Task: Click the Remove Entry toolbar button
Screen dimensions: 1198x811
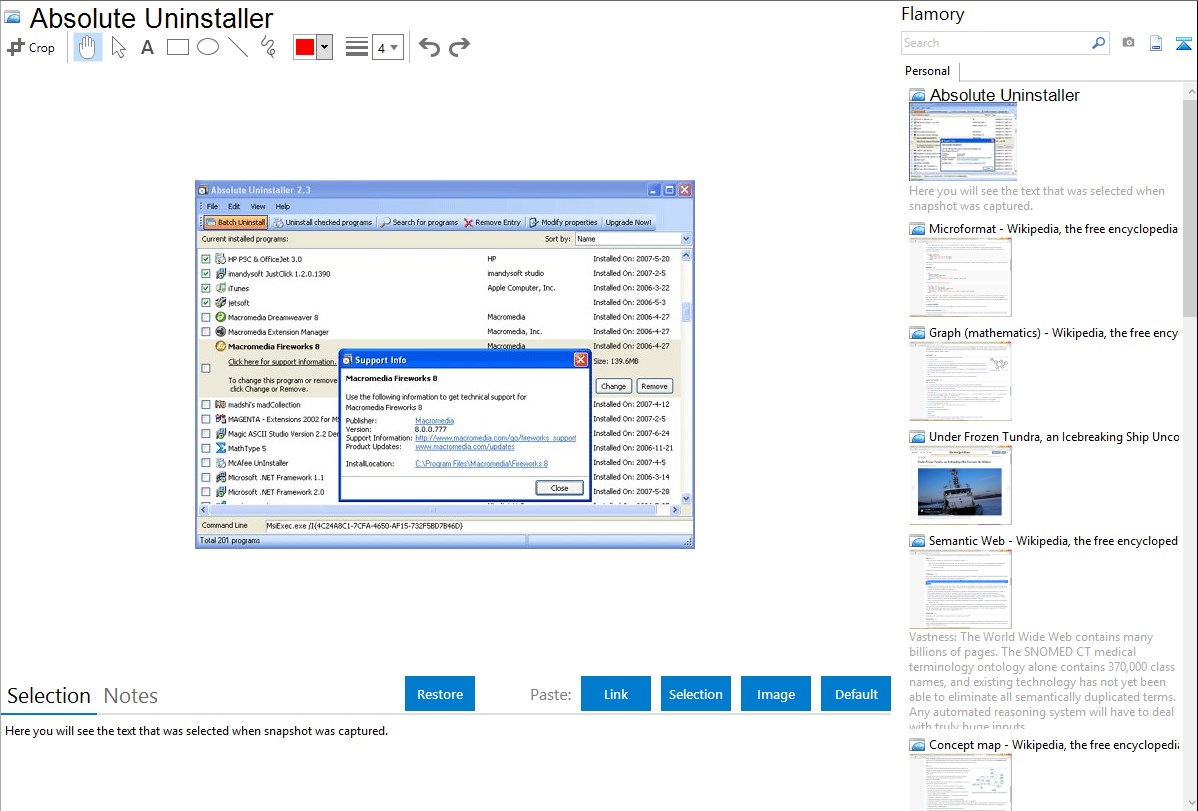Action: (x=492, y=222)
